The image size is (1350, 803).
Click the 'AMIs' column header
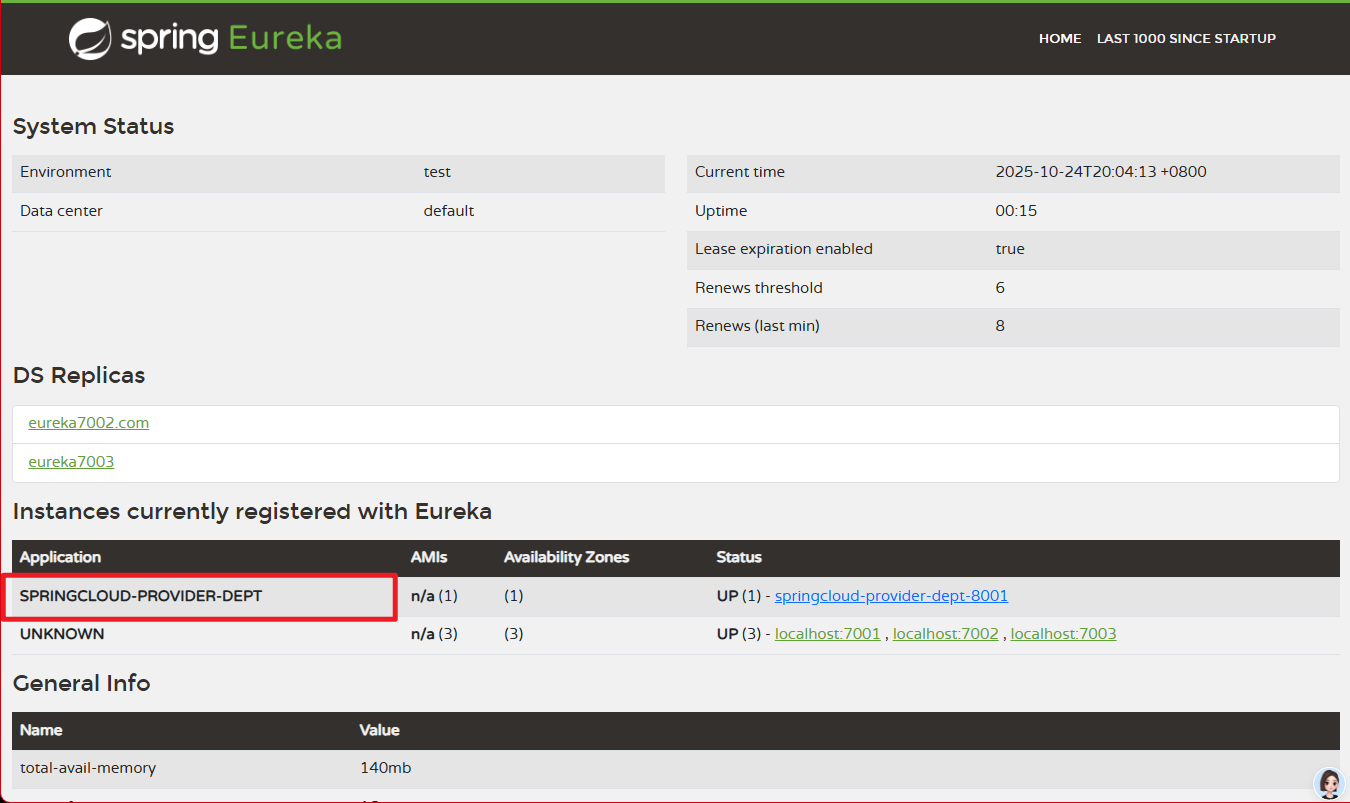pyautogui.click(x=429, y=557)
